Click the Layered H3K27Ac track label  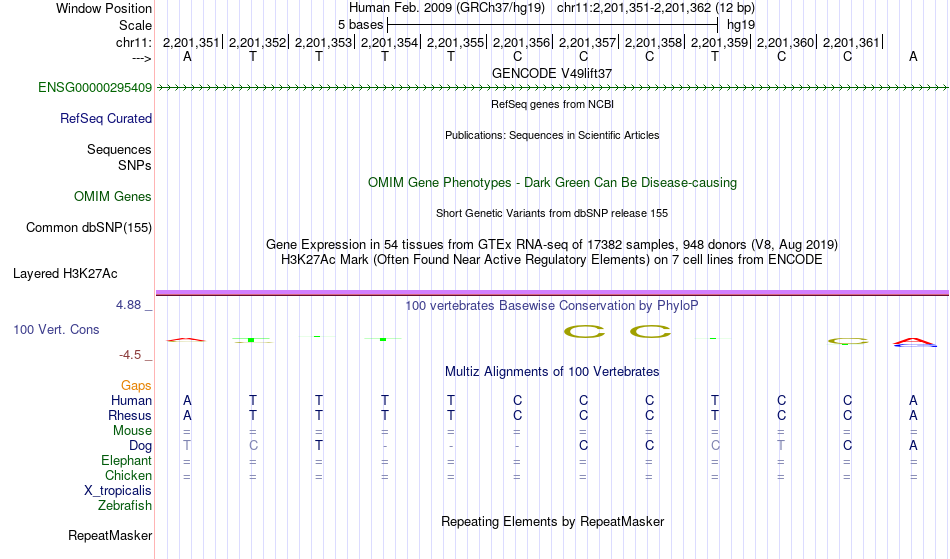coord(65,274)
